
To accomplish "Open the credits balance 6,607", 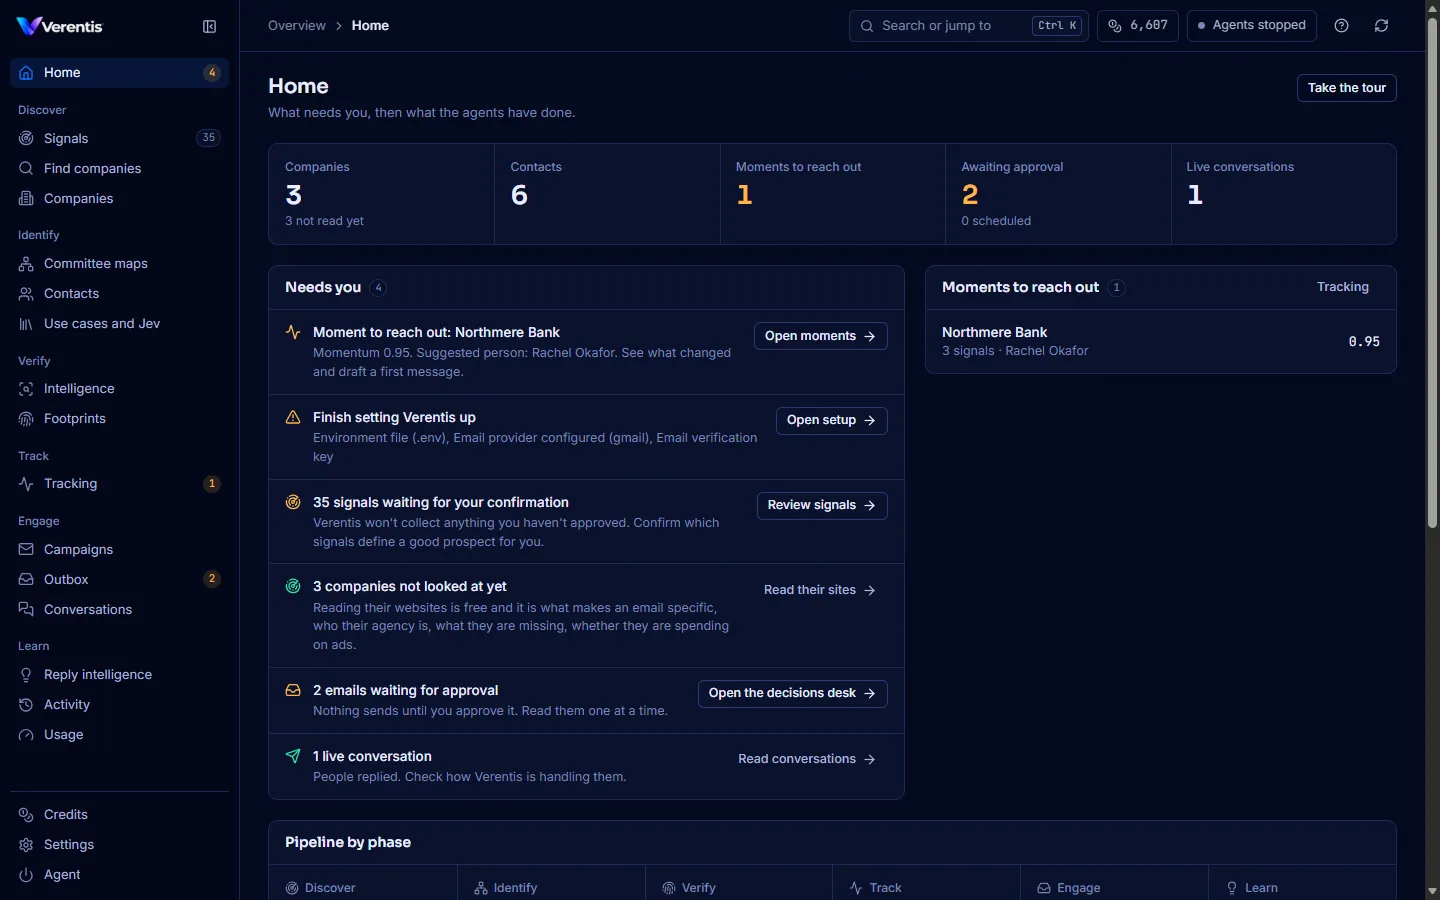I will 1138,26.
